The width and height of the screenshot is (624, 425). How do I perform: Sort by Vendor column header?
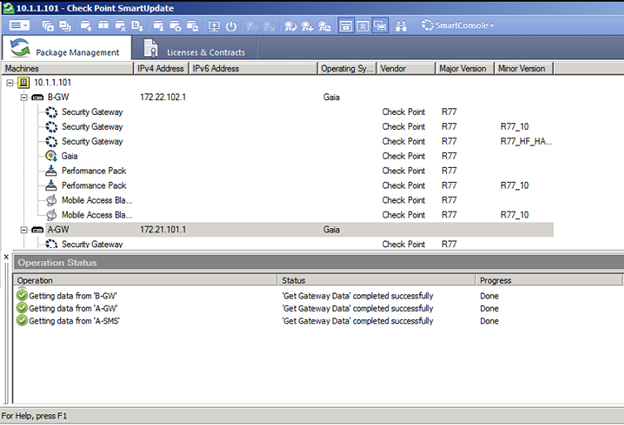coord(406,68)
